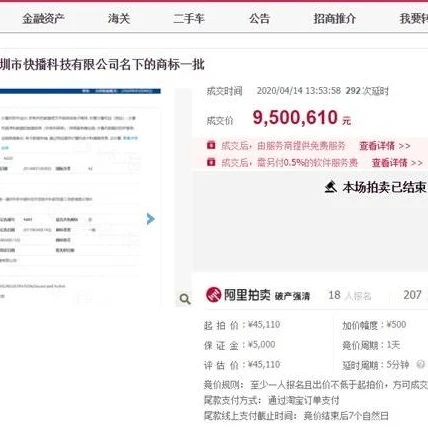This screenshot has width=428, height=432.
Task: Click the red gift icon before 免费服务 notice
Action: tap(211, 145)
